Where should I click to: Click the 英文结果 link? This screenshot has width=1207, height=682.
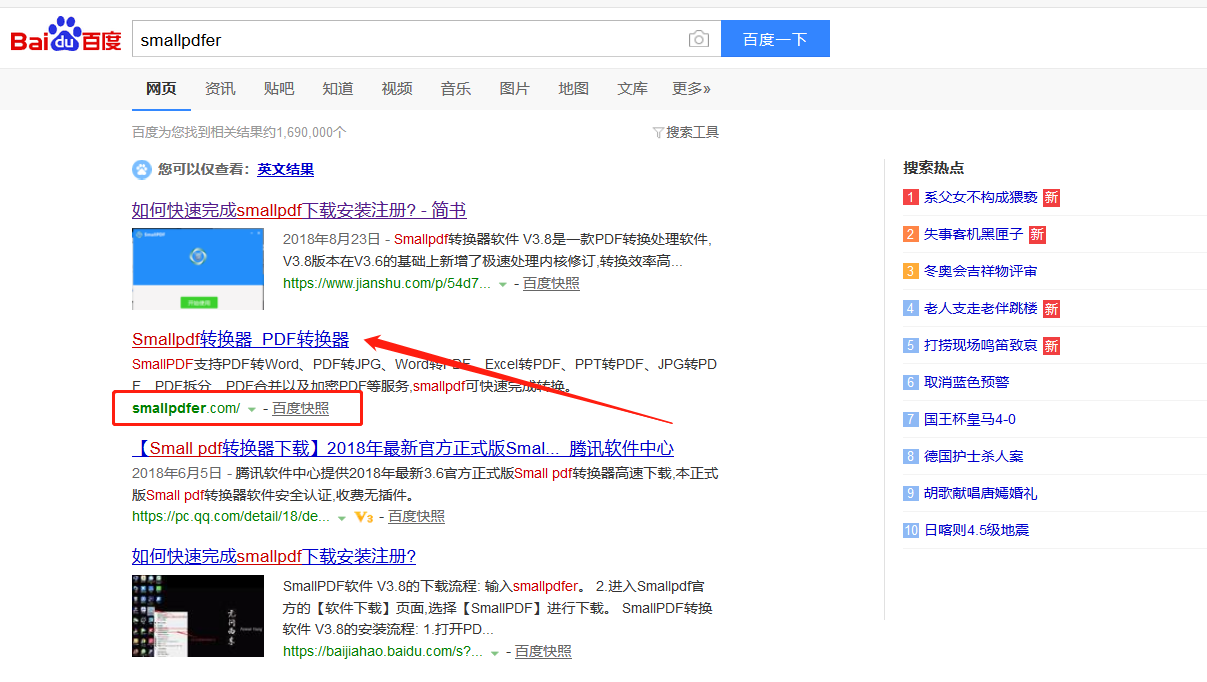(x=286, y=170)
